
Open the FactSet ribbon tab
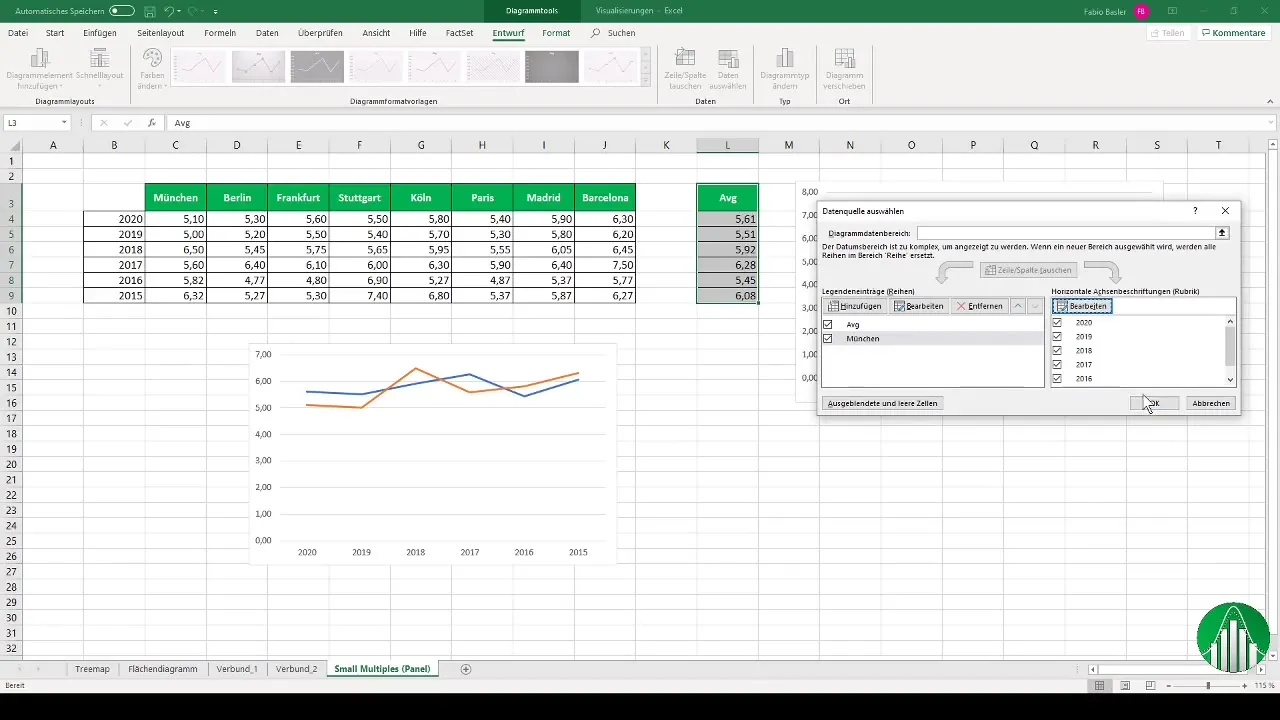tap(460, 33)
